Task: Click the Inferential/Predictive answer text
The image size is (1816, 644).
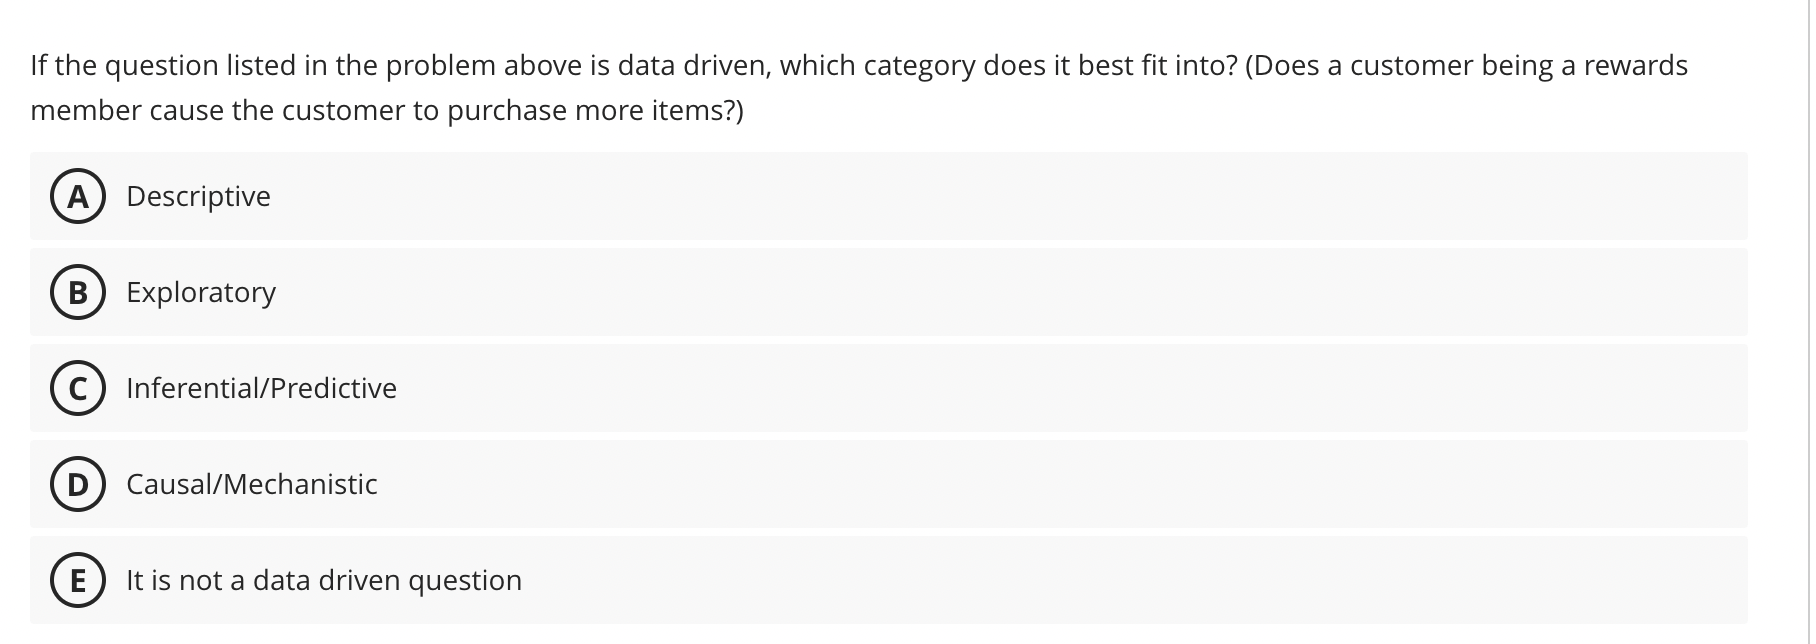Action: pos(261,388)
